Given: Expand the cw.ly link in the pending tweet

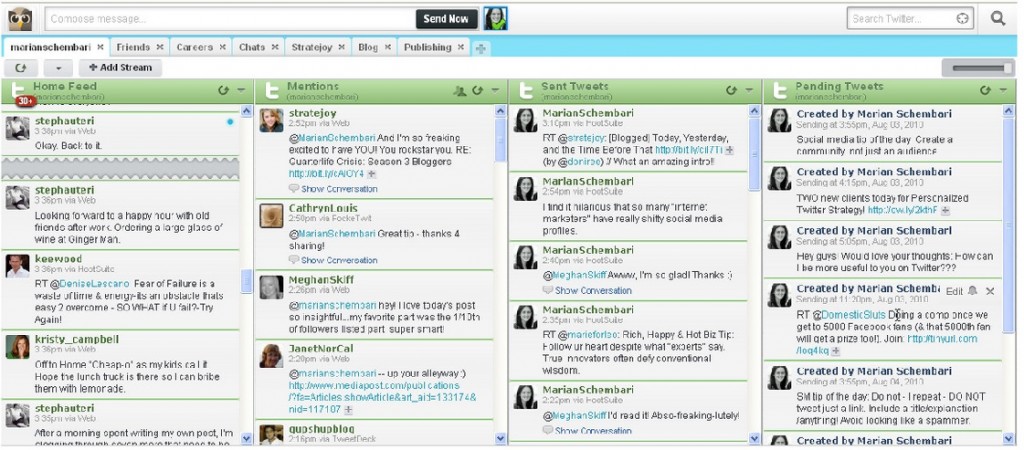Looking at the screenshot, I should [x=945, y=210].
